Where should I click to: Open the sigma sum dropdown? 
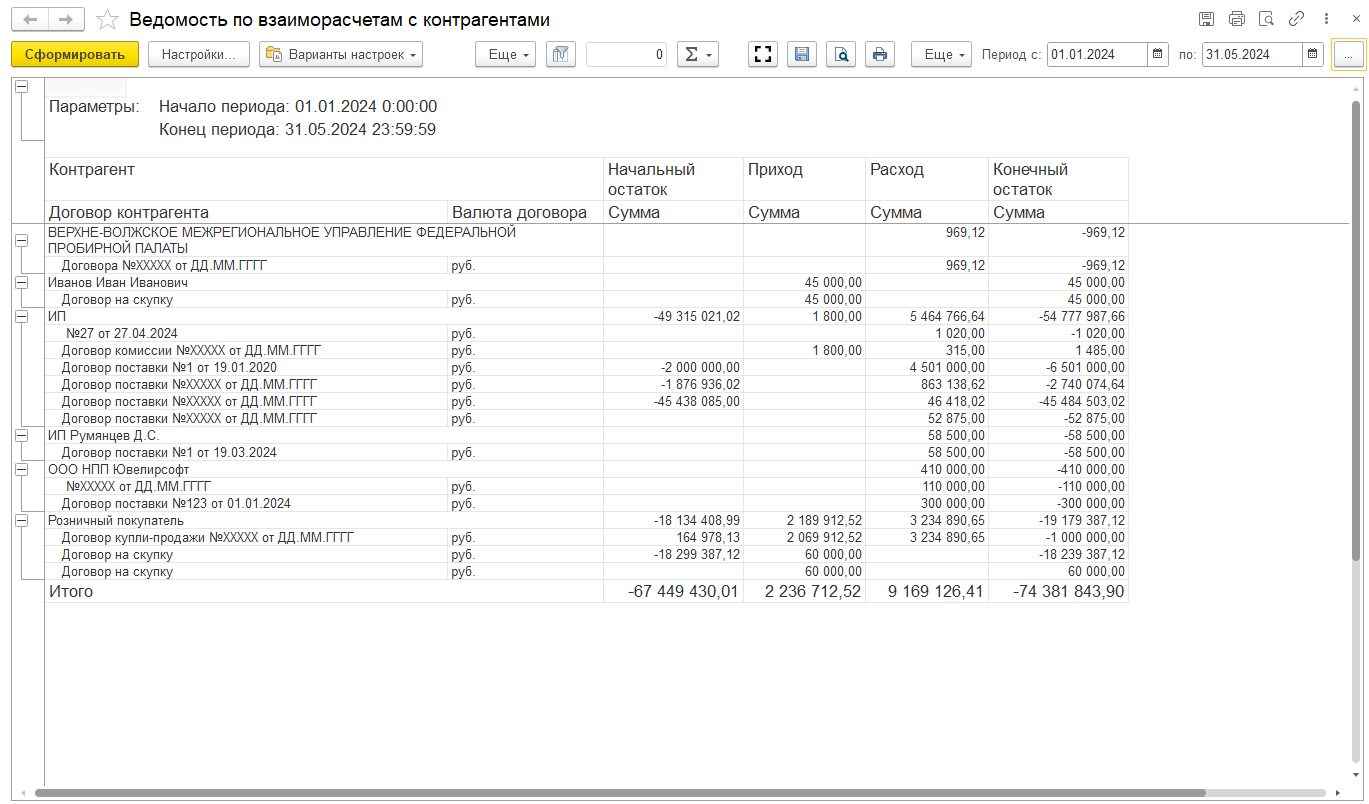698,55
